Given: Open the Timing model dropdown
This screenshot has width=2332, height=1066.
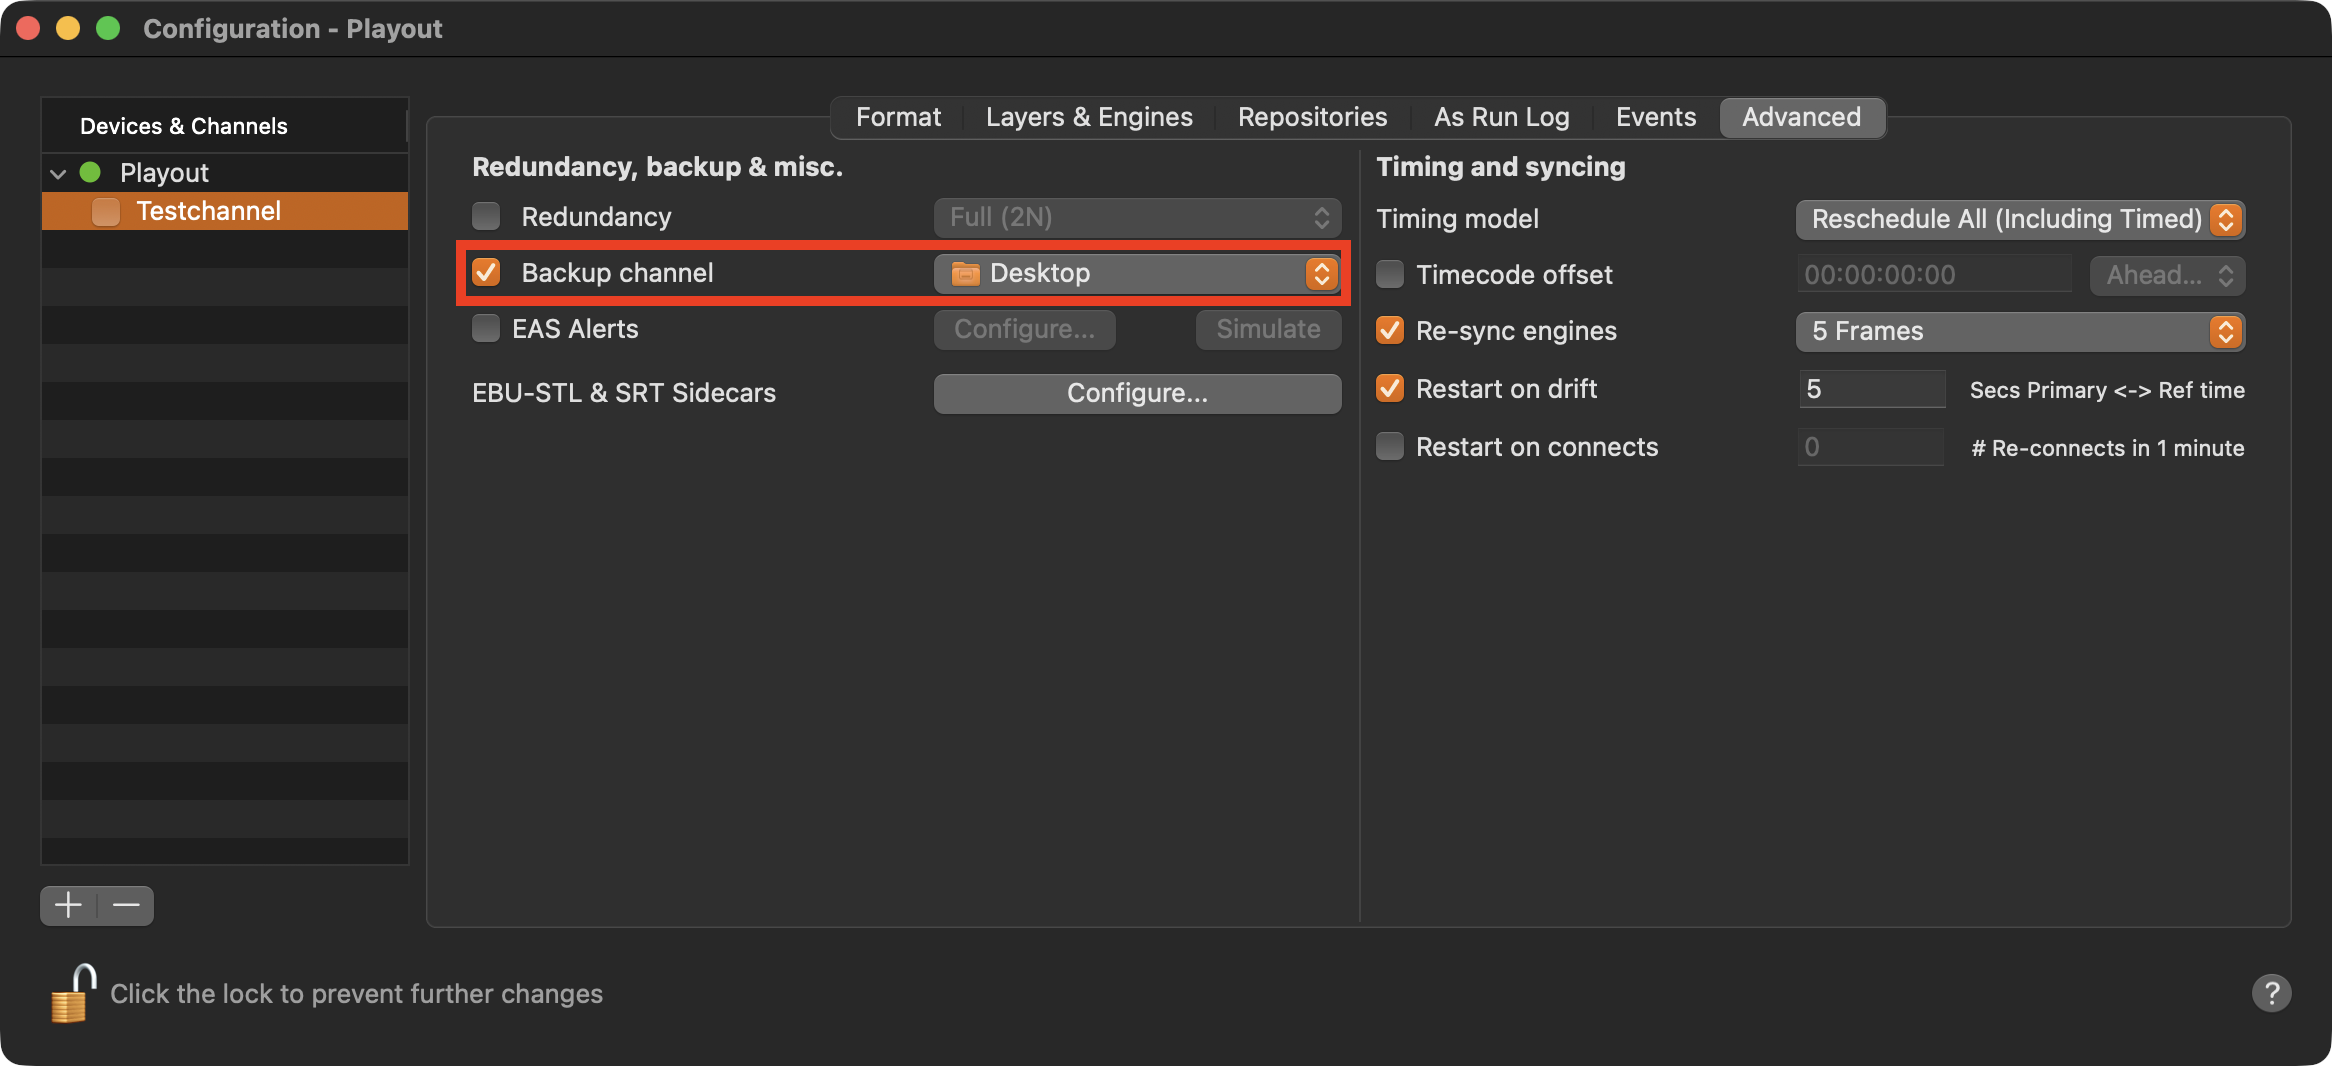Looking at the screenshot, I should [x=2020, y=219].
